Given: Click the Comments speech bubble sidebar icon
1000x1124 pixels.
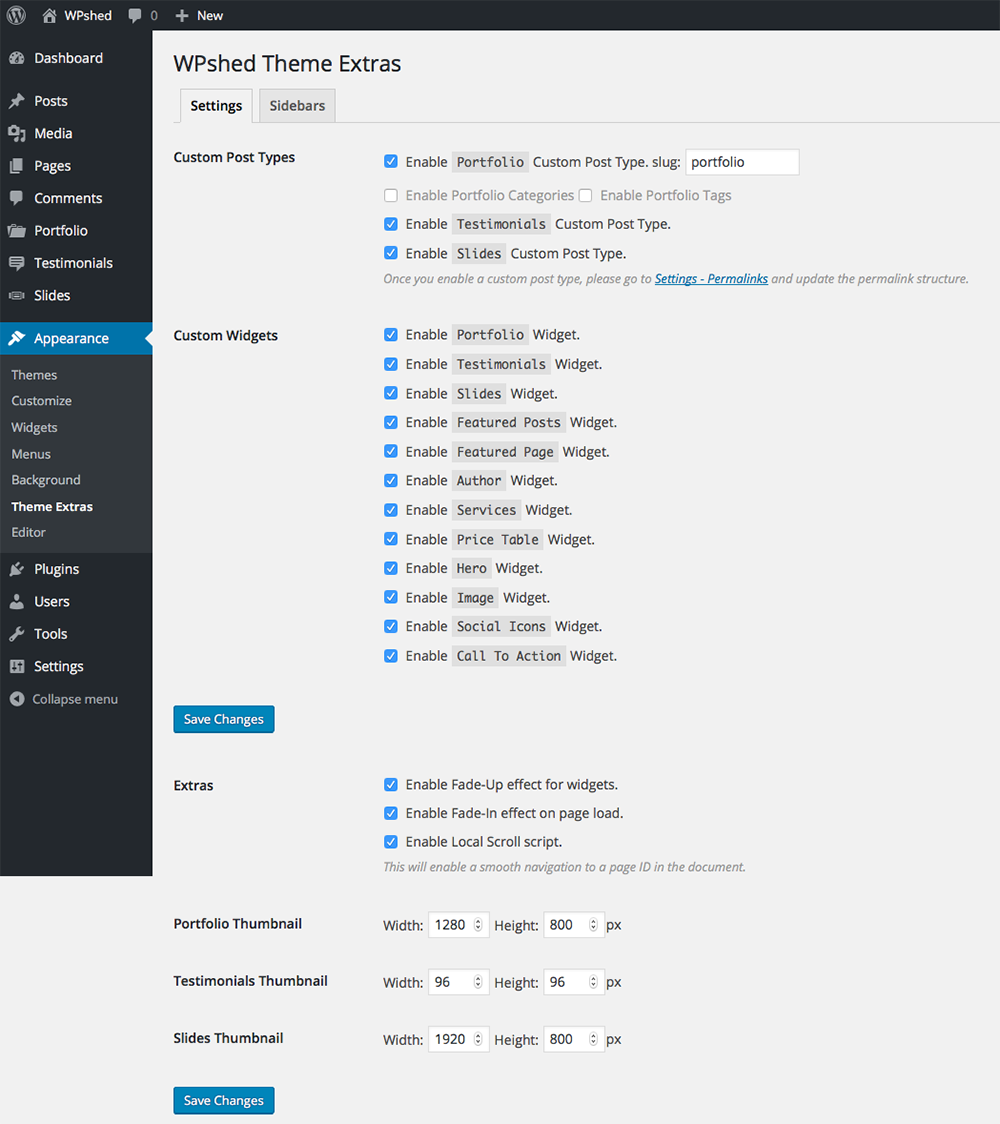Looking at the screenshot, I should point(16,198).
